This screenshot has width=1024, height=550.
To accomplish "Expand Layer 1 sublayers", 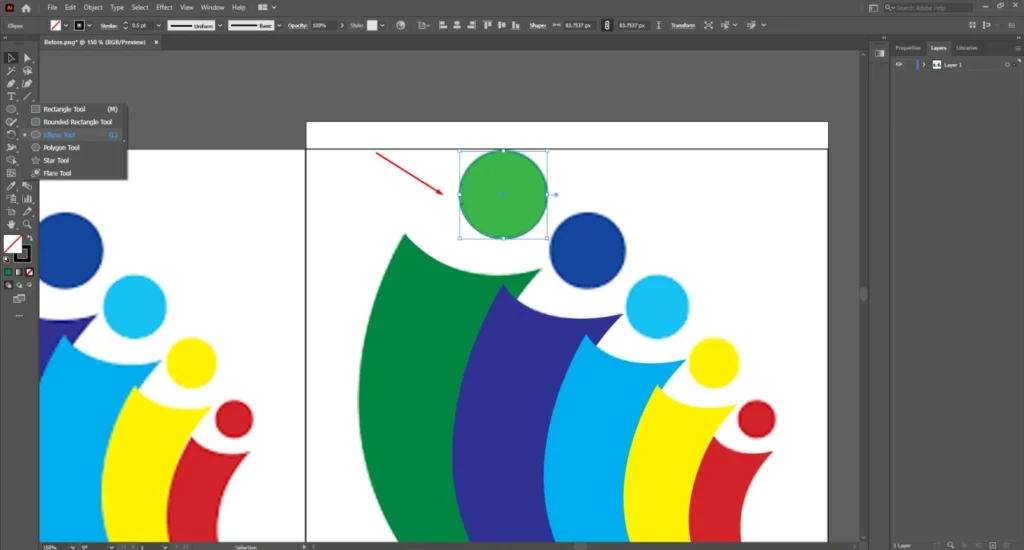I will point(923,65).
